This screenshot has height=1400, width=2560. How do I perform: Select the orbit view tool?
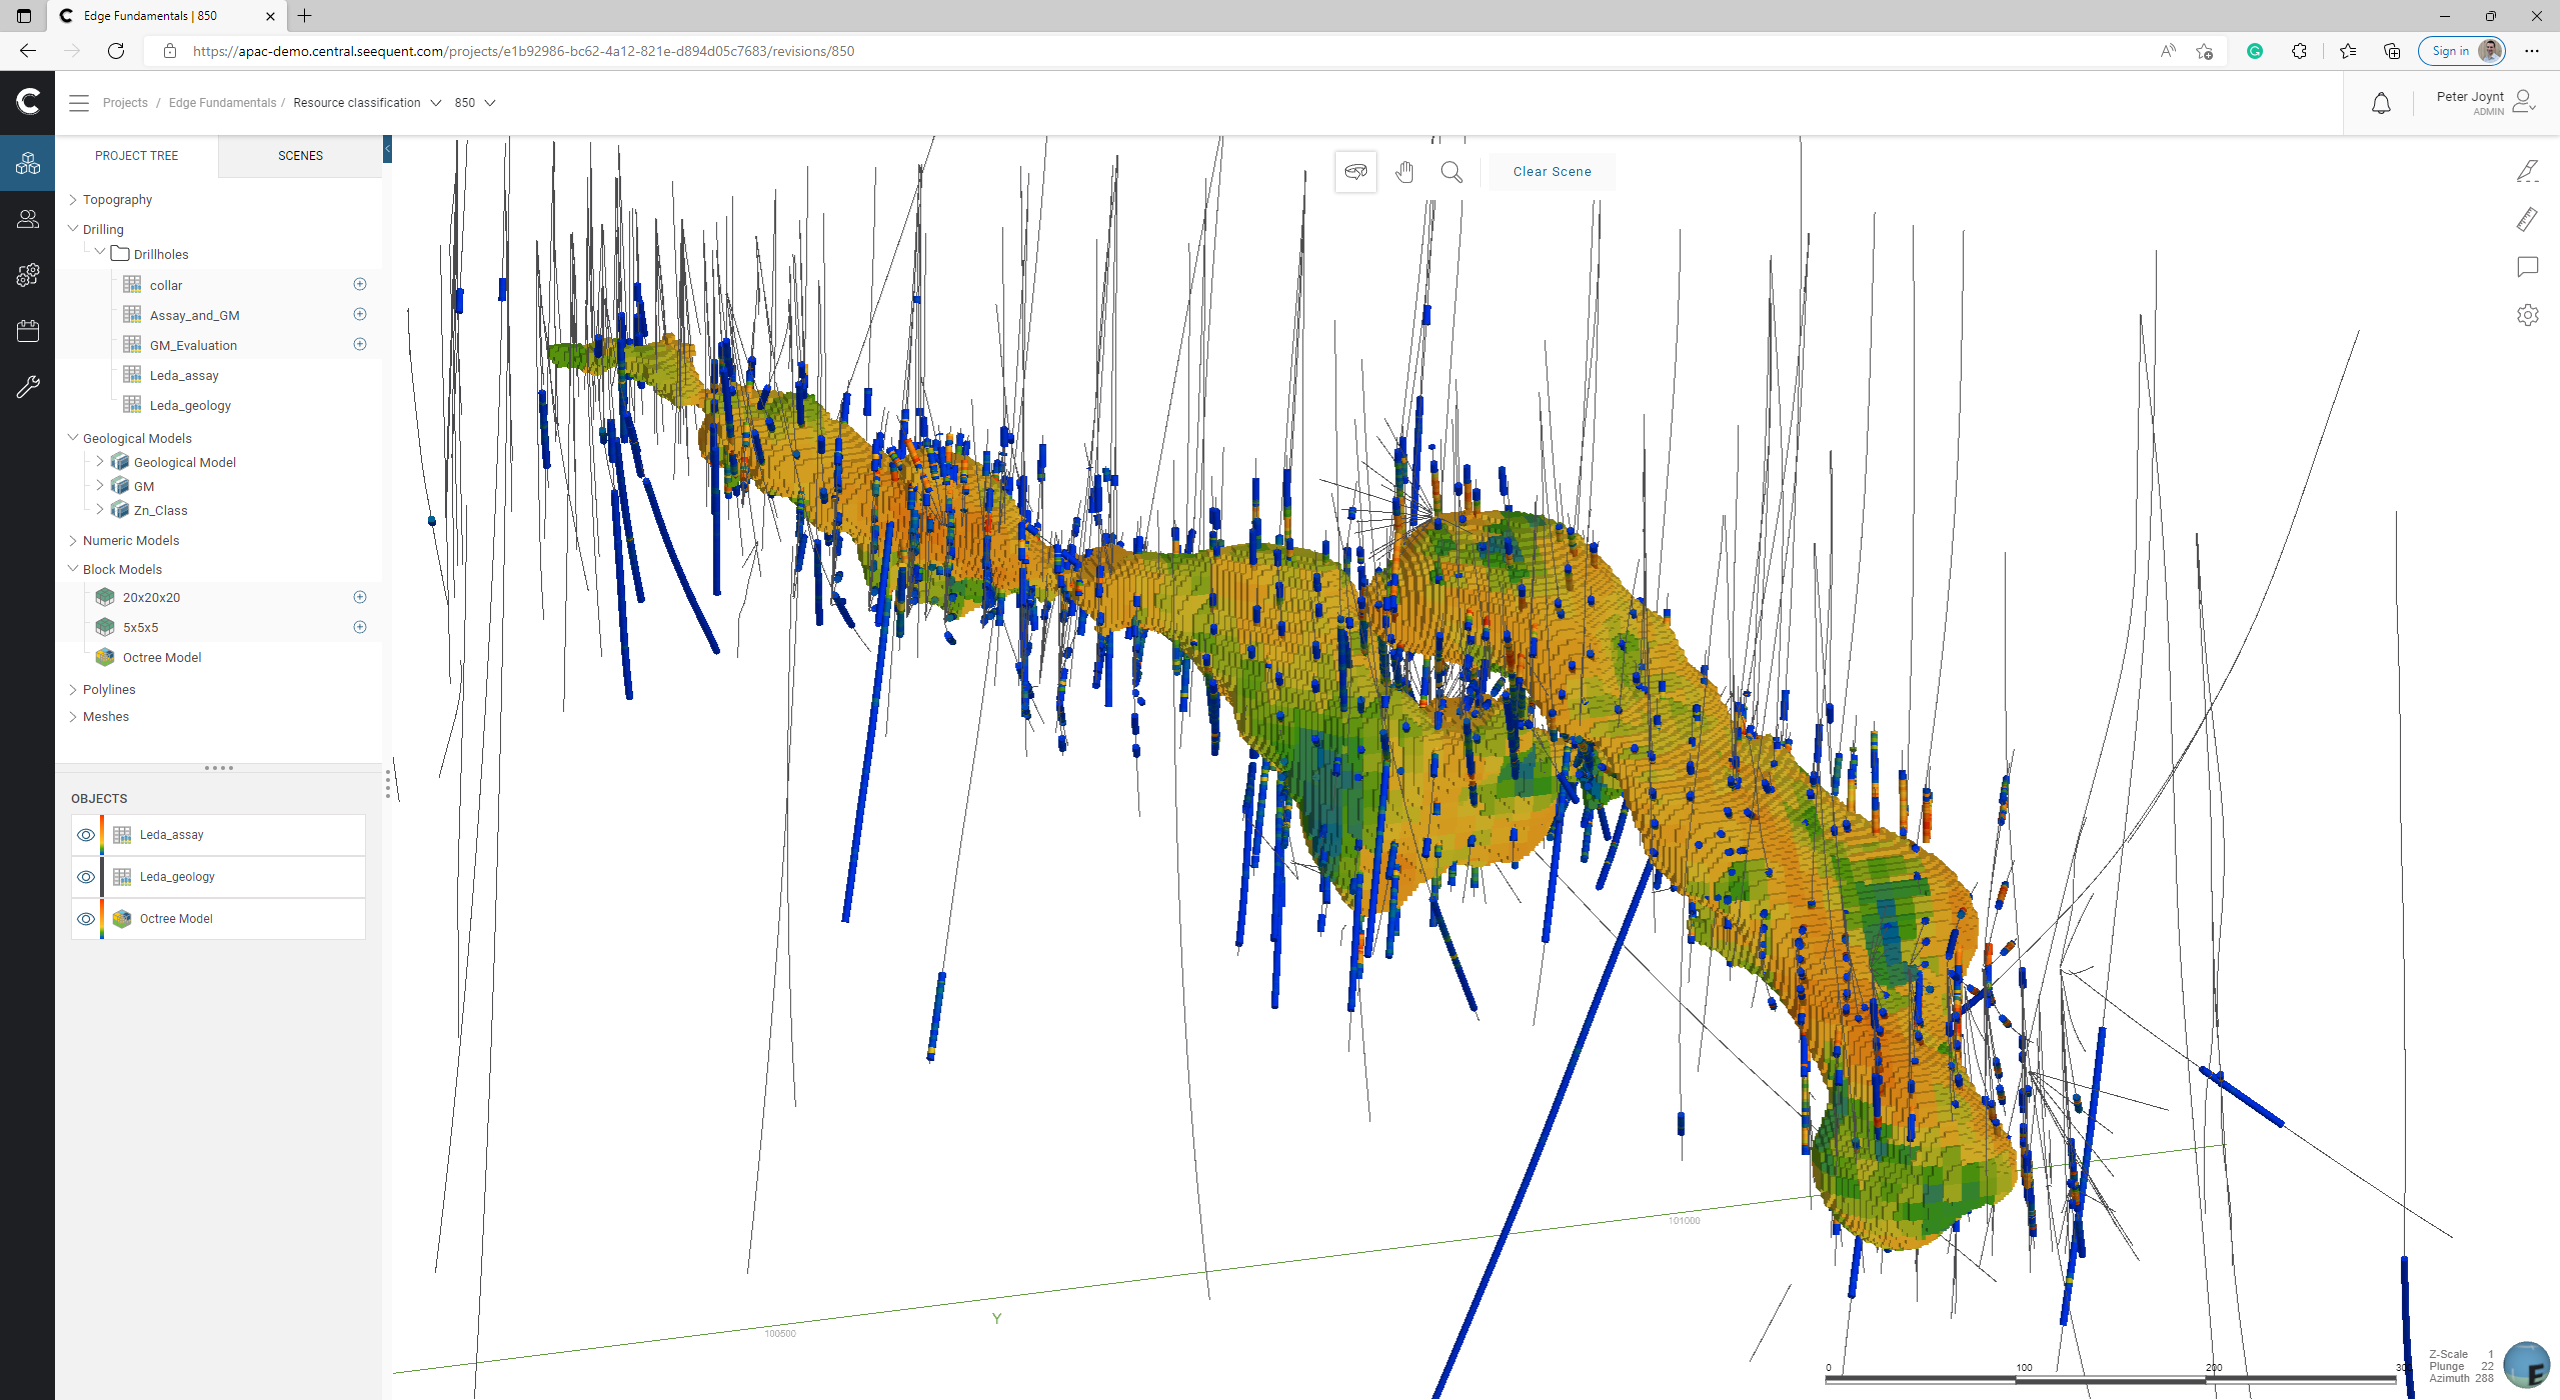point(1356,172)
